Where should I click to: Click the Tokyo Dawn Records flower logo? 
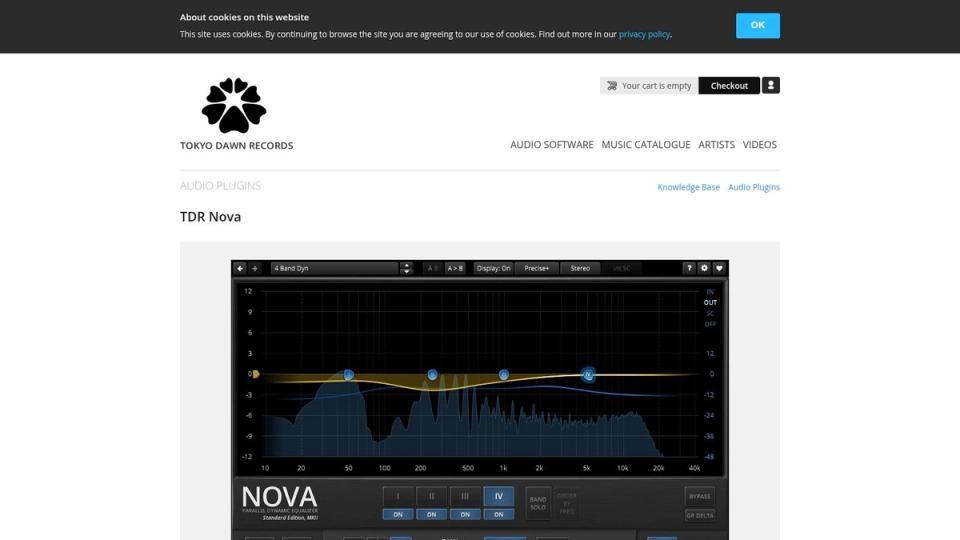point(234,105)
